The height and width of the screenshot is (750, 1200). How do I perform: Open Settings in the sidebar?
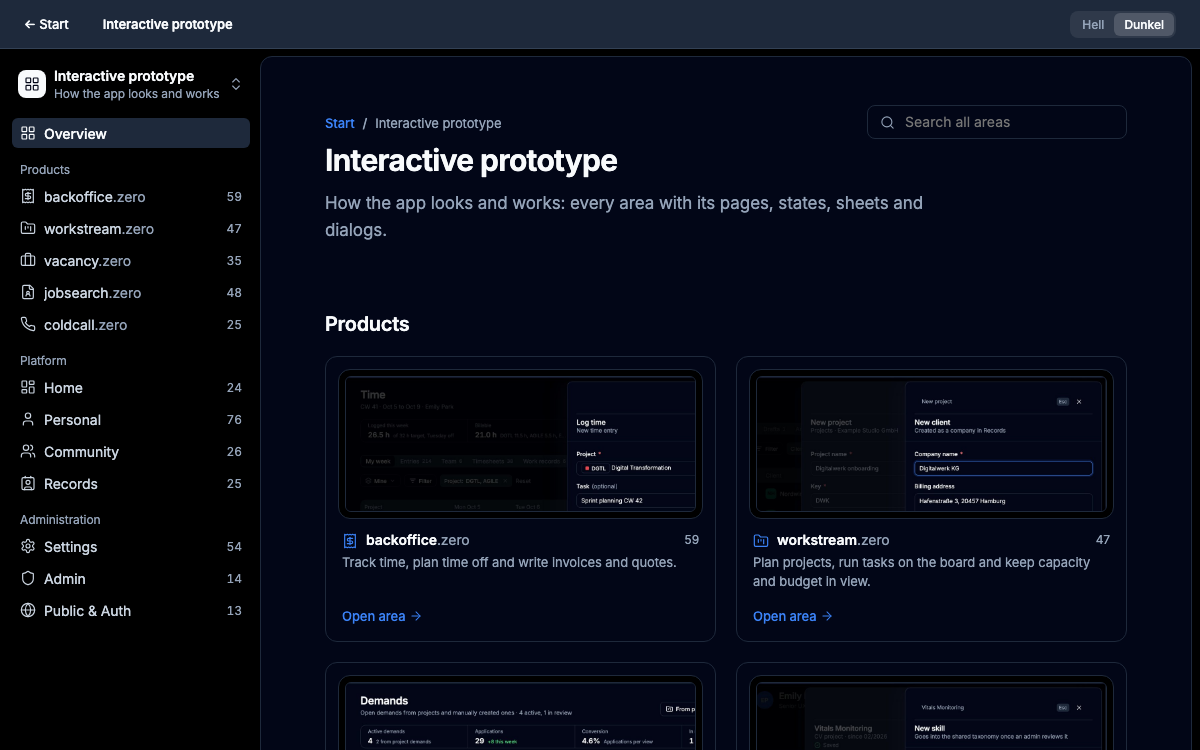pyautogui.click(x=131, y=547)
